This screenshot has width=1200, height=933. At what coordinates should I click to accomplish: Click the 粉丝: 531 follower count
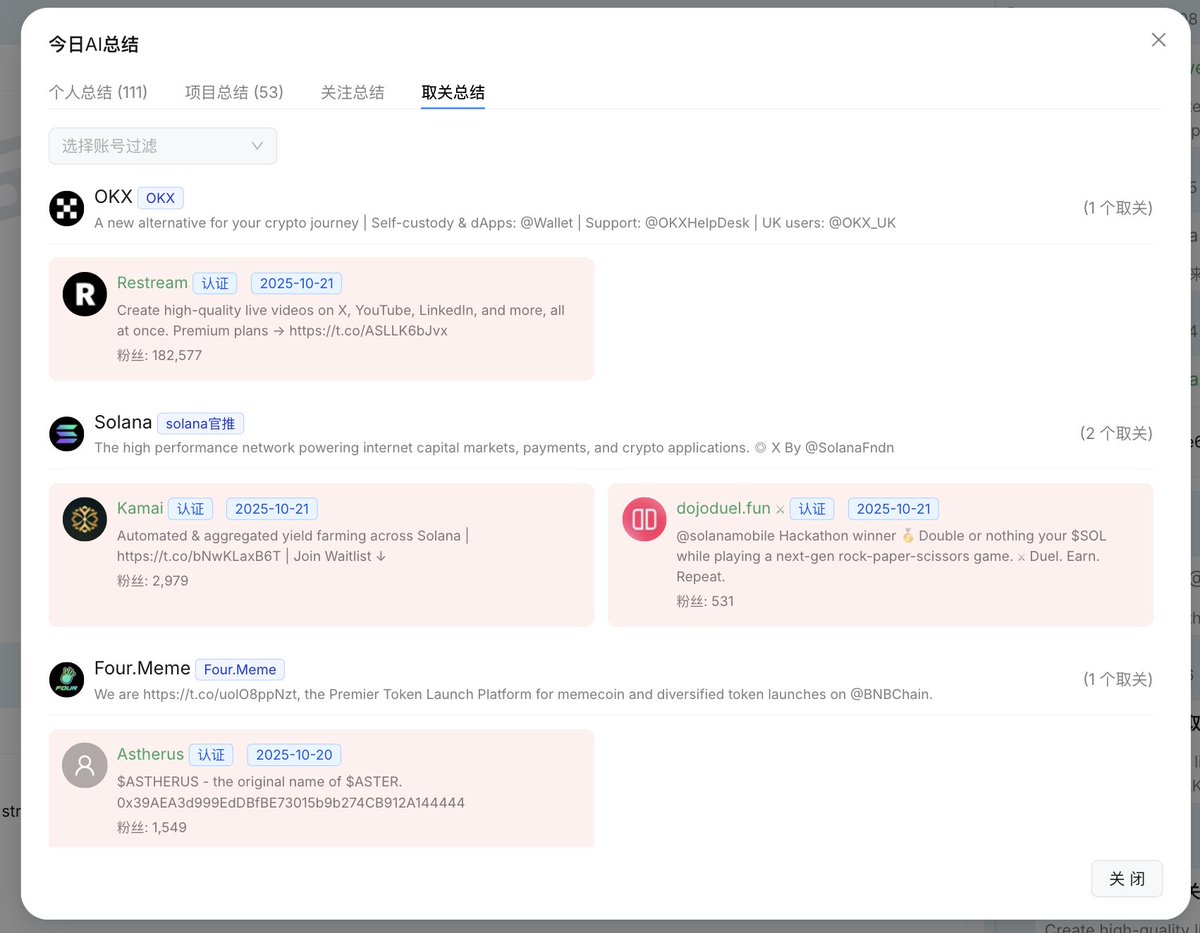705,601
